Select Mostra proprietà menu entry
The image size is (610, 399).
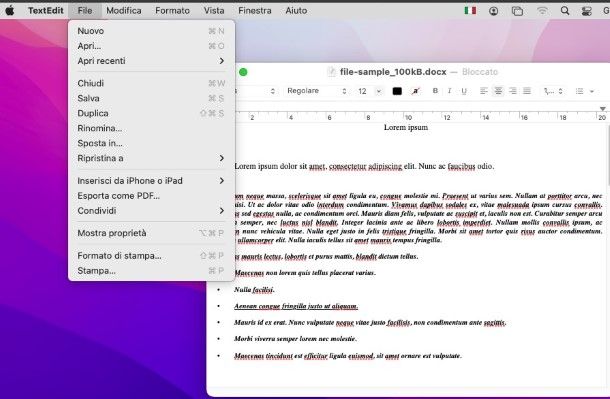point(151,233)
